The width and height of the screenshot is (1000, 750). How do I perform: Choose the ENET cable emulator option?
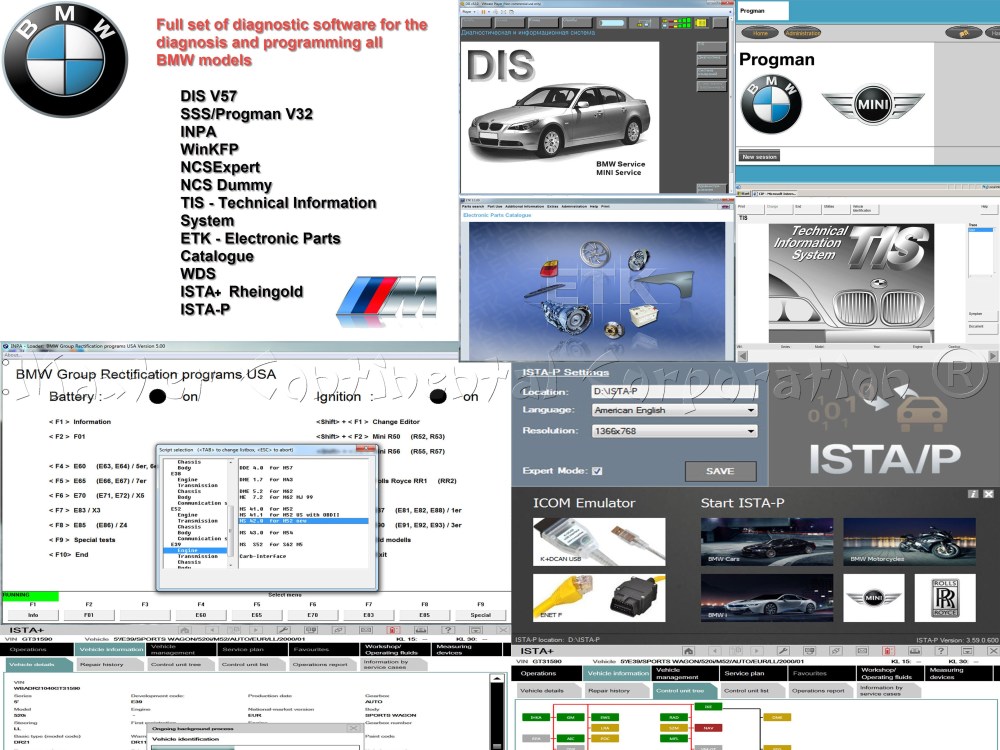click(598, 598)
